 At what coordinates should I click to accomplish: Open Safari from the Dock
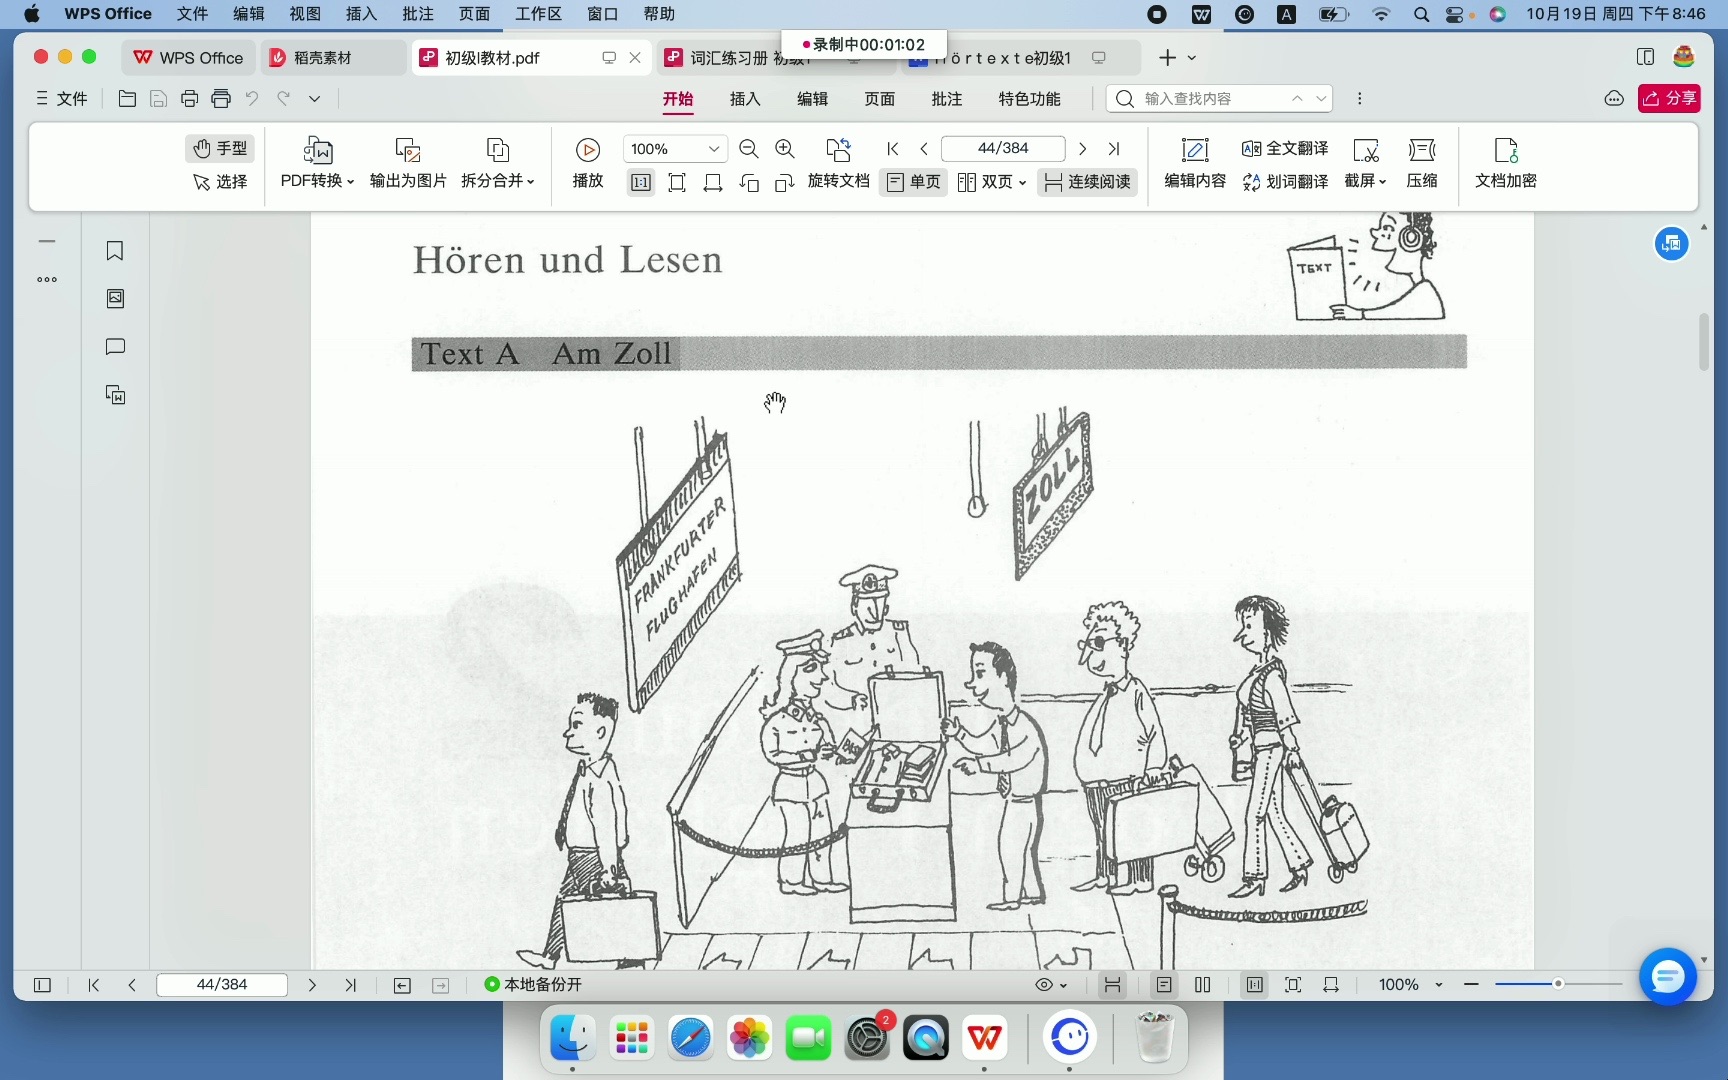point(690,1038)
